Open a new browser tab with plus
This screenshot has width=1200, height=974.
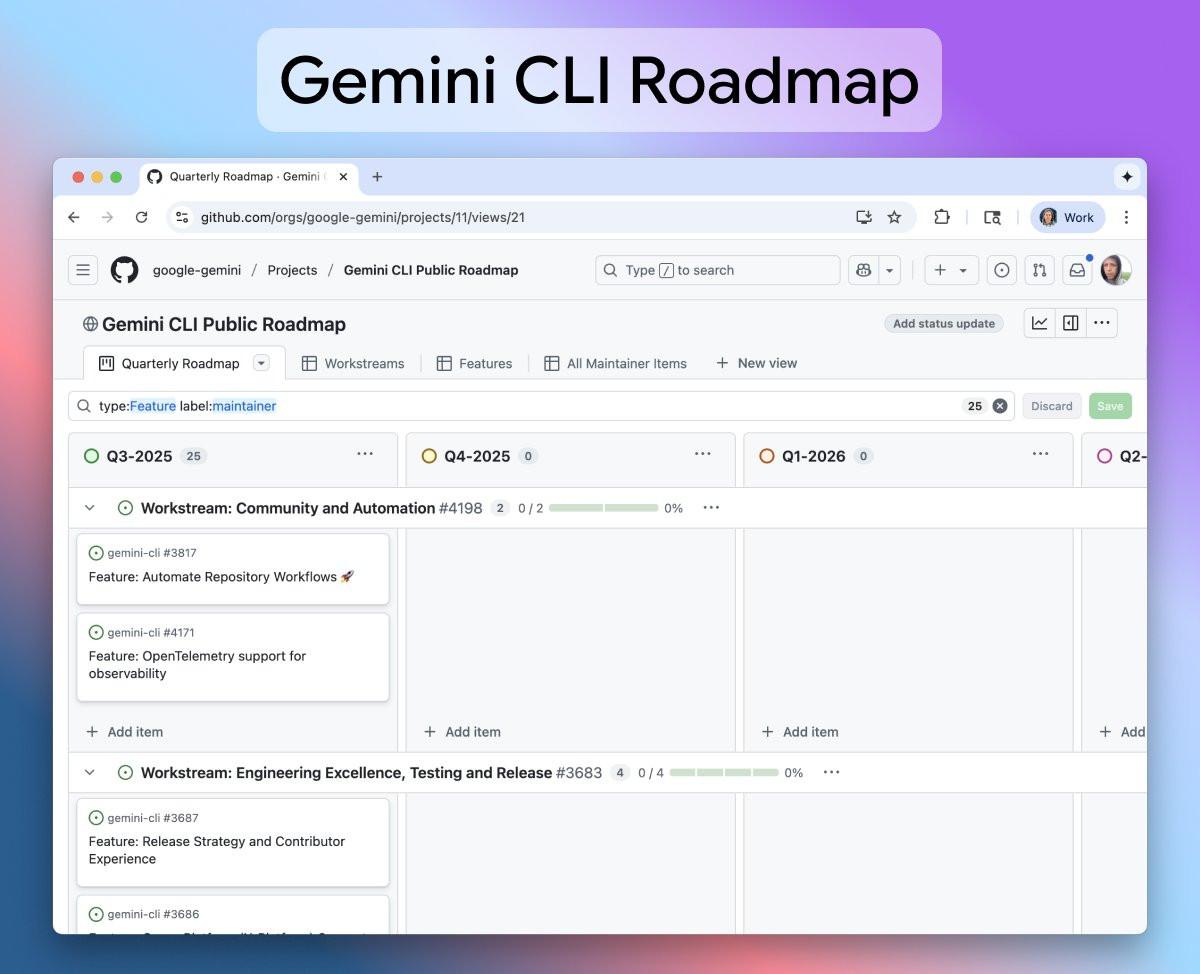coord(377,177)
